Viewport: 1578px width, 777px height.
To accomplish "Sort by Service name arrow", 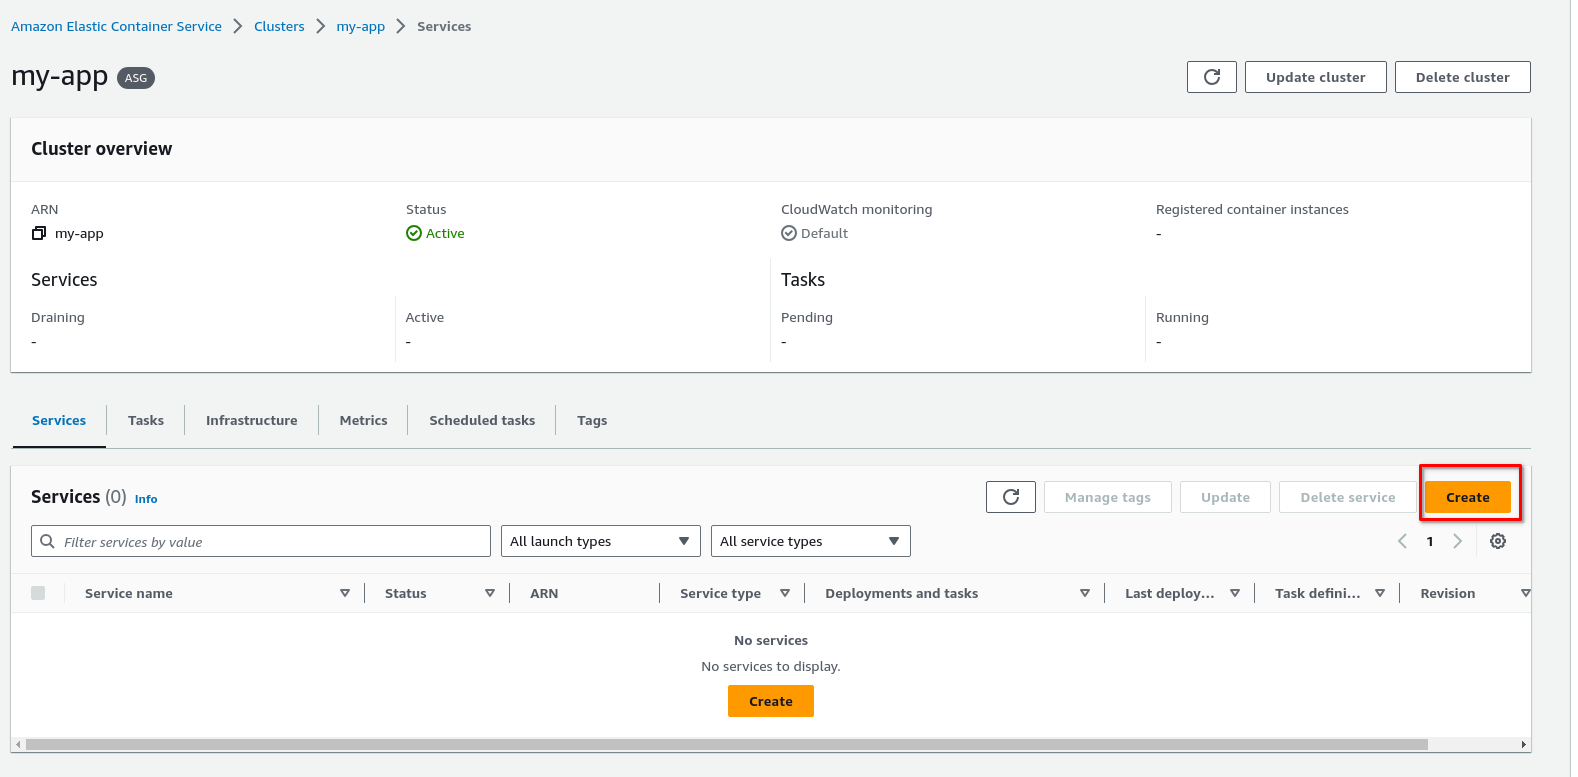I will point(345,593).
